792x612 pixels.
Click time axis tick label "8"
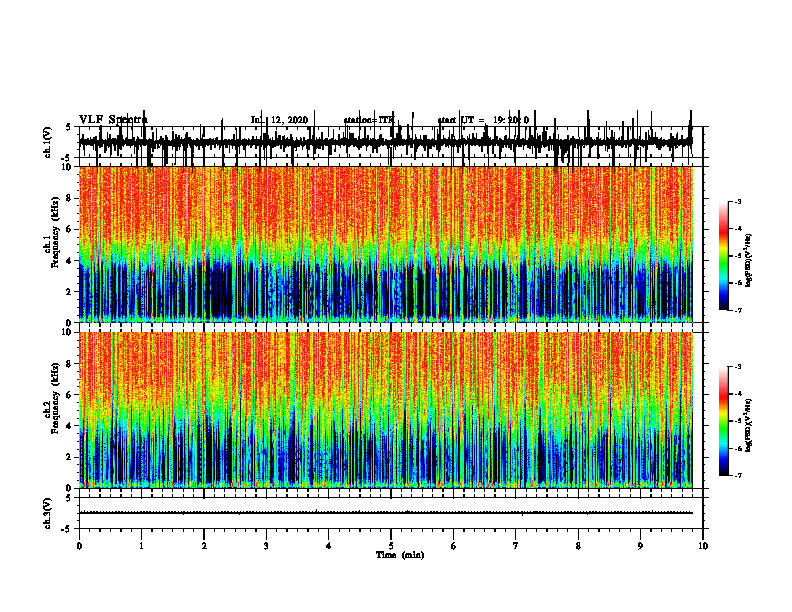tap(578, 546)
